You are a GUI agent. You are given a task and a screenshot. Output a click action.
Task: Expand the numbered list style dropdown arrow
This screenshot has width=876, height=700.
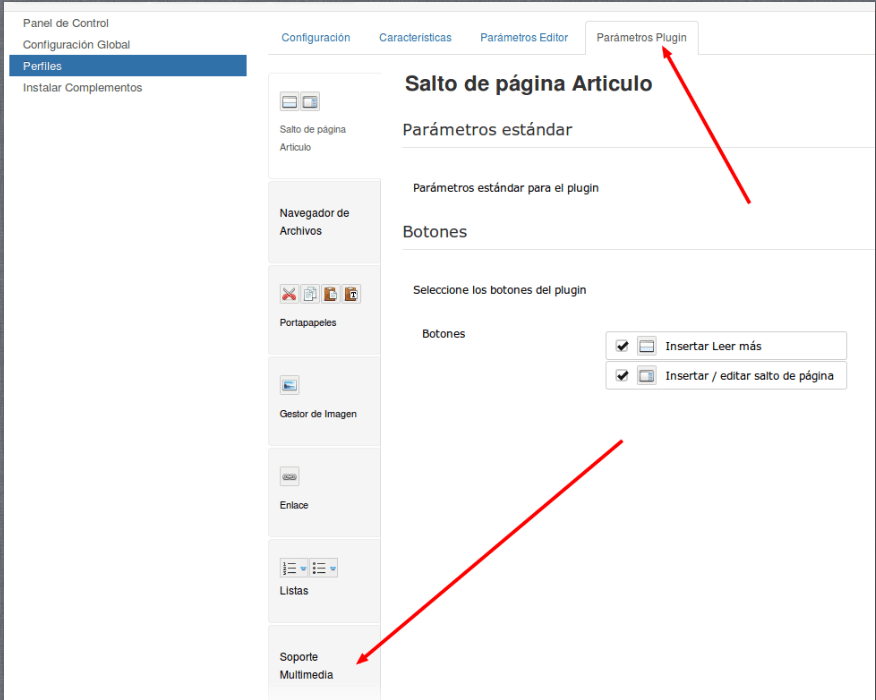(x=303, y=569)
